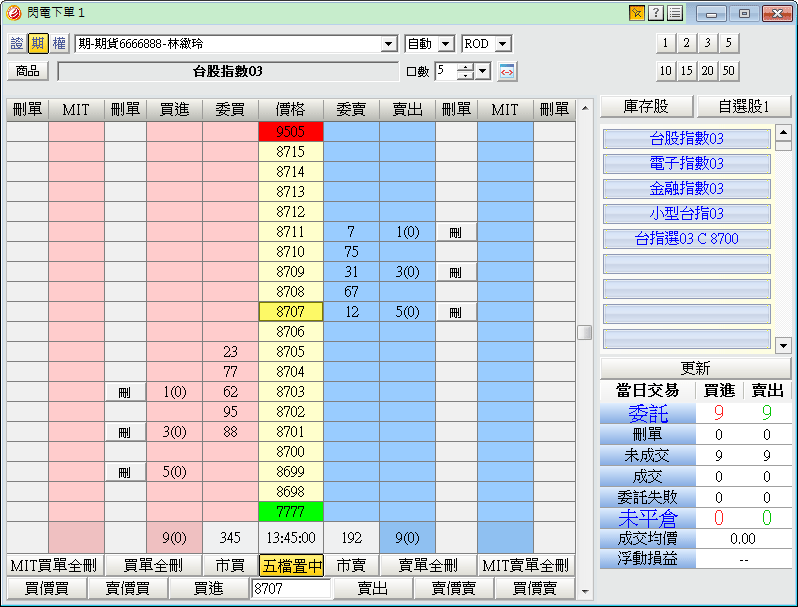Click the 更新 refresh button
798x607 pixels.
(695, 368)
